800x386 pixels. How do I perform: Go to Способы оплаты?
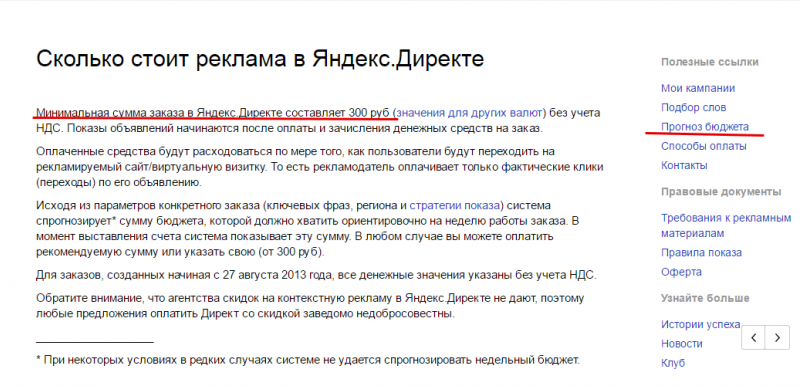704,146
